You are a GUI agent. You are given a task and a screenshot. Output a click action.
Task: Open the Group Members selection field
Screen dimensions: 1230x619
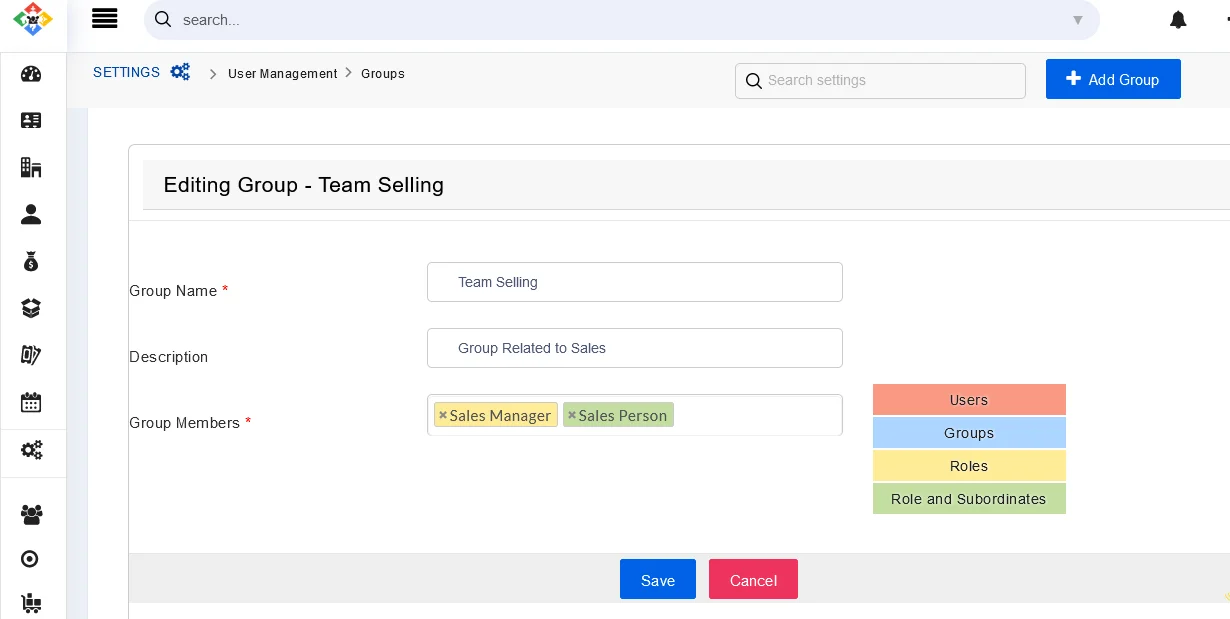click(x=755, y=415)
